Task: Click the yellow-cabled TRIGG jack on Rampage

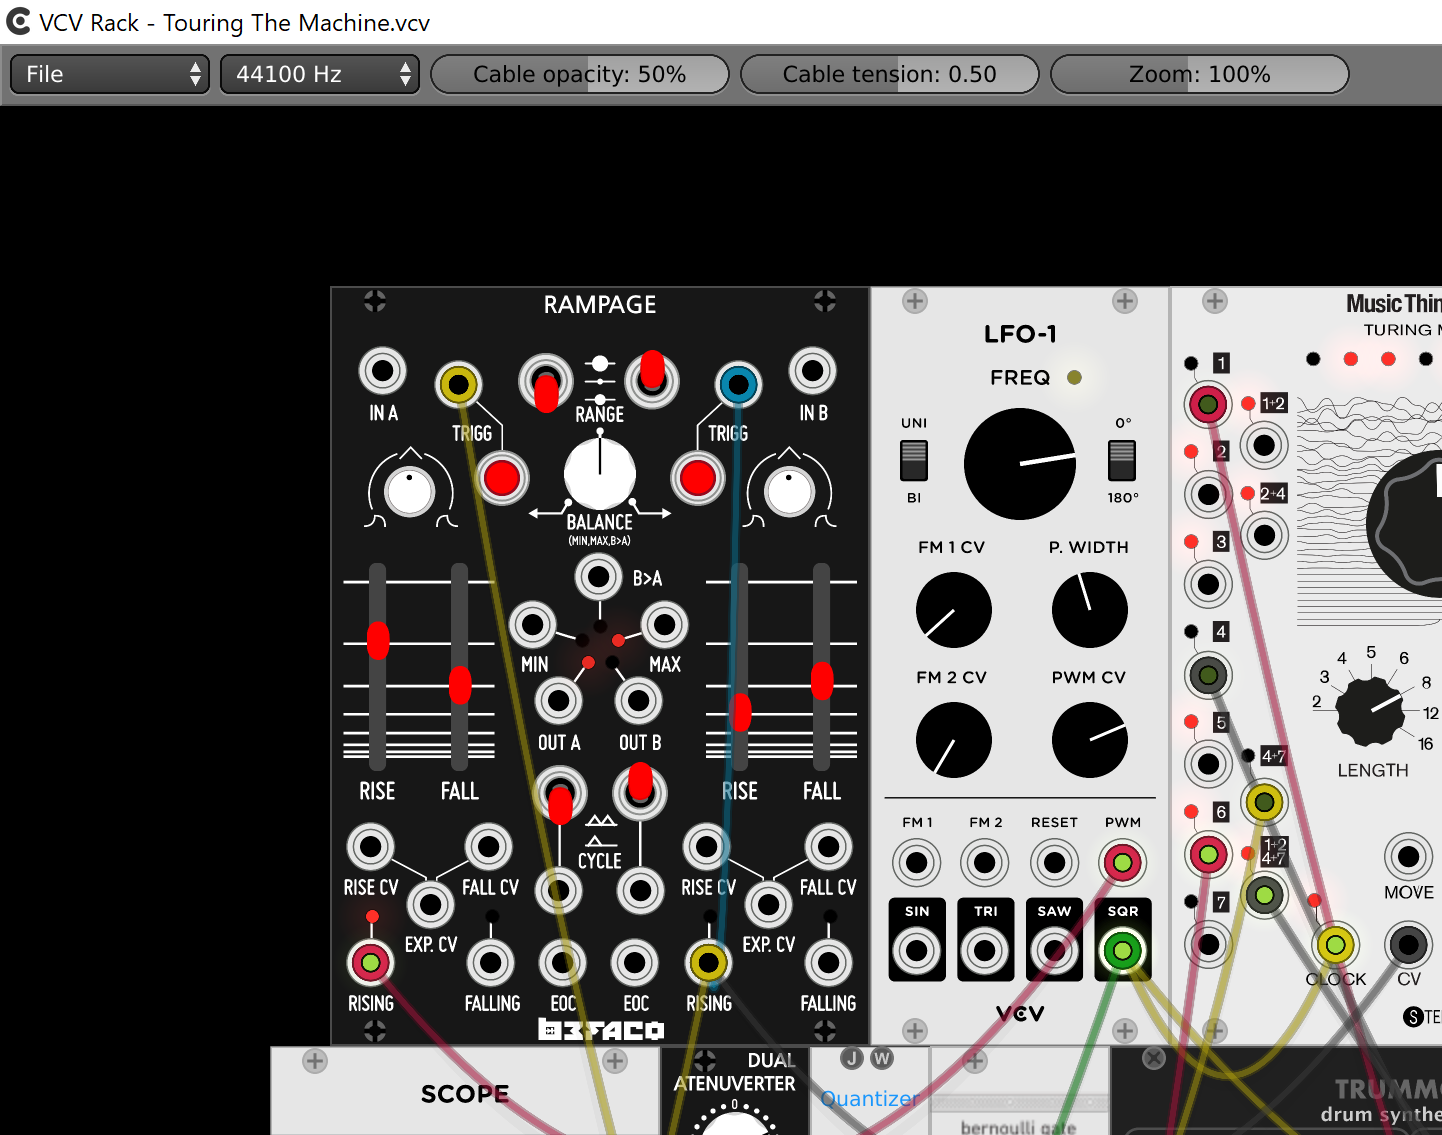Action: [x=459, y=384]
